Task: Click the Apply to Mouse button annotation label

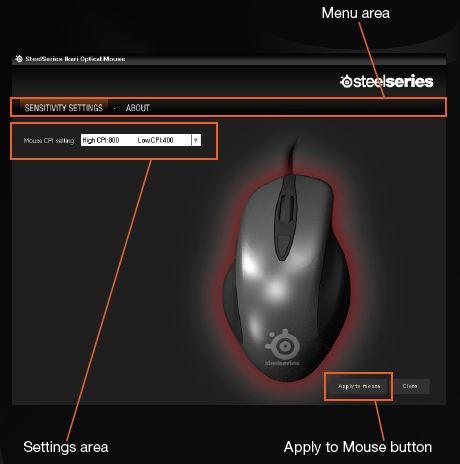Action: pos(358,447)
